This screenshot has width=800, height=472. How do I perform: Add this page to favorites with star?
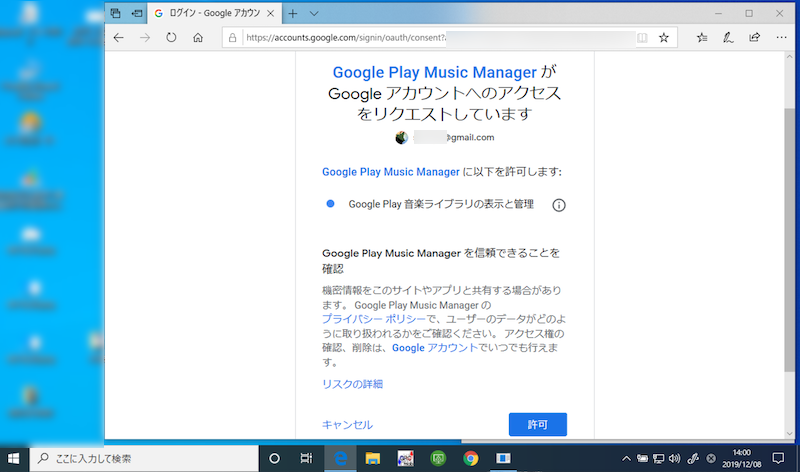(664, 38)
